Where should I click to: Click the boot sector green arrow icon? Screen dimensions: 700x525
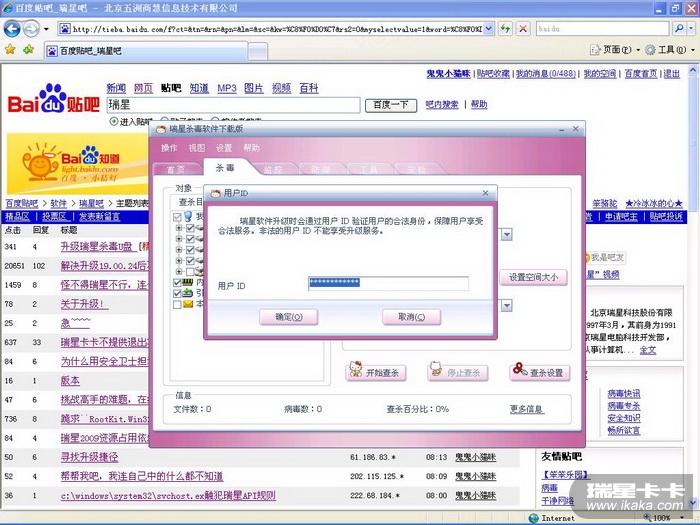pos(188,293)
